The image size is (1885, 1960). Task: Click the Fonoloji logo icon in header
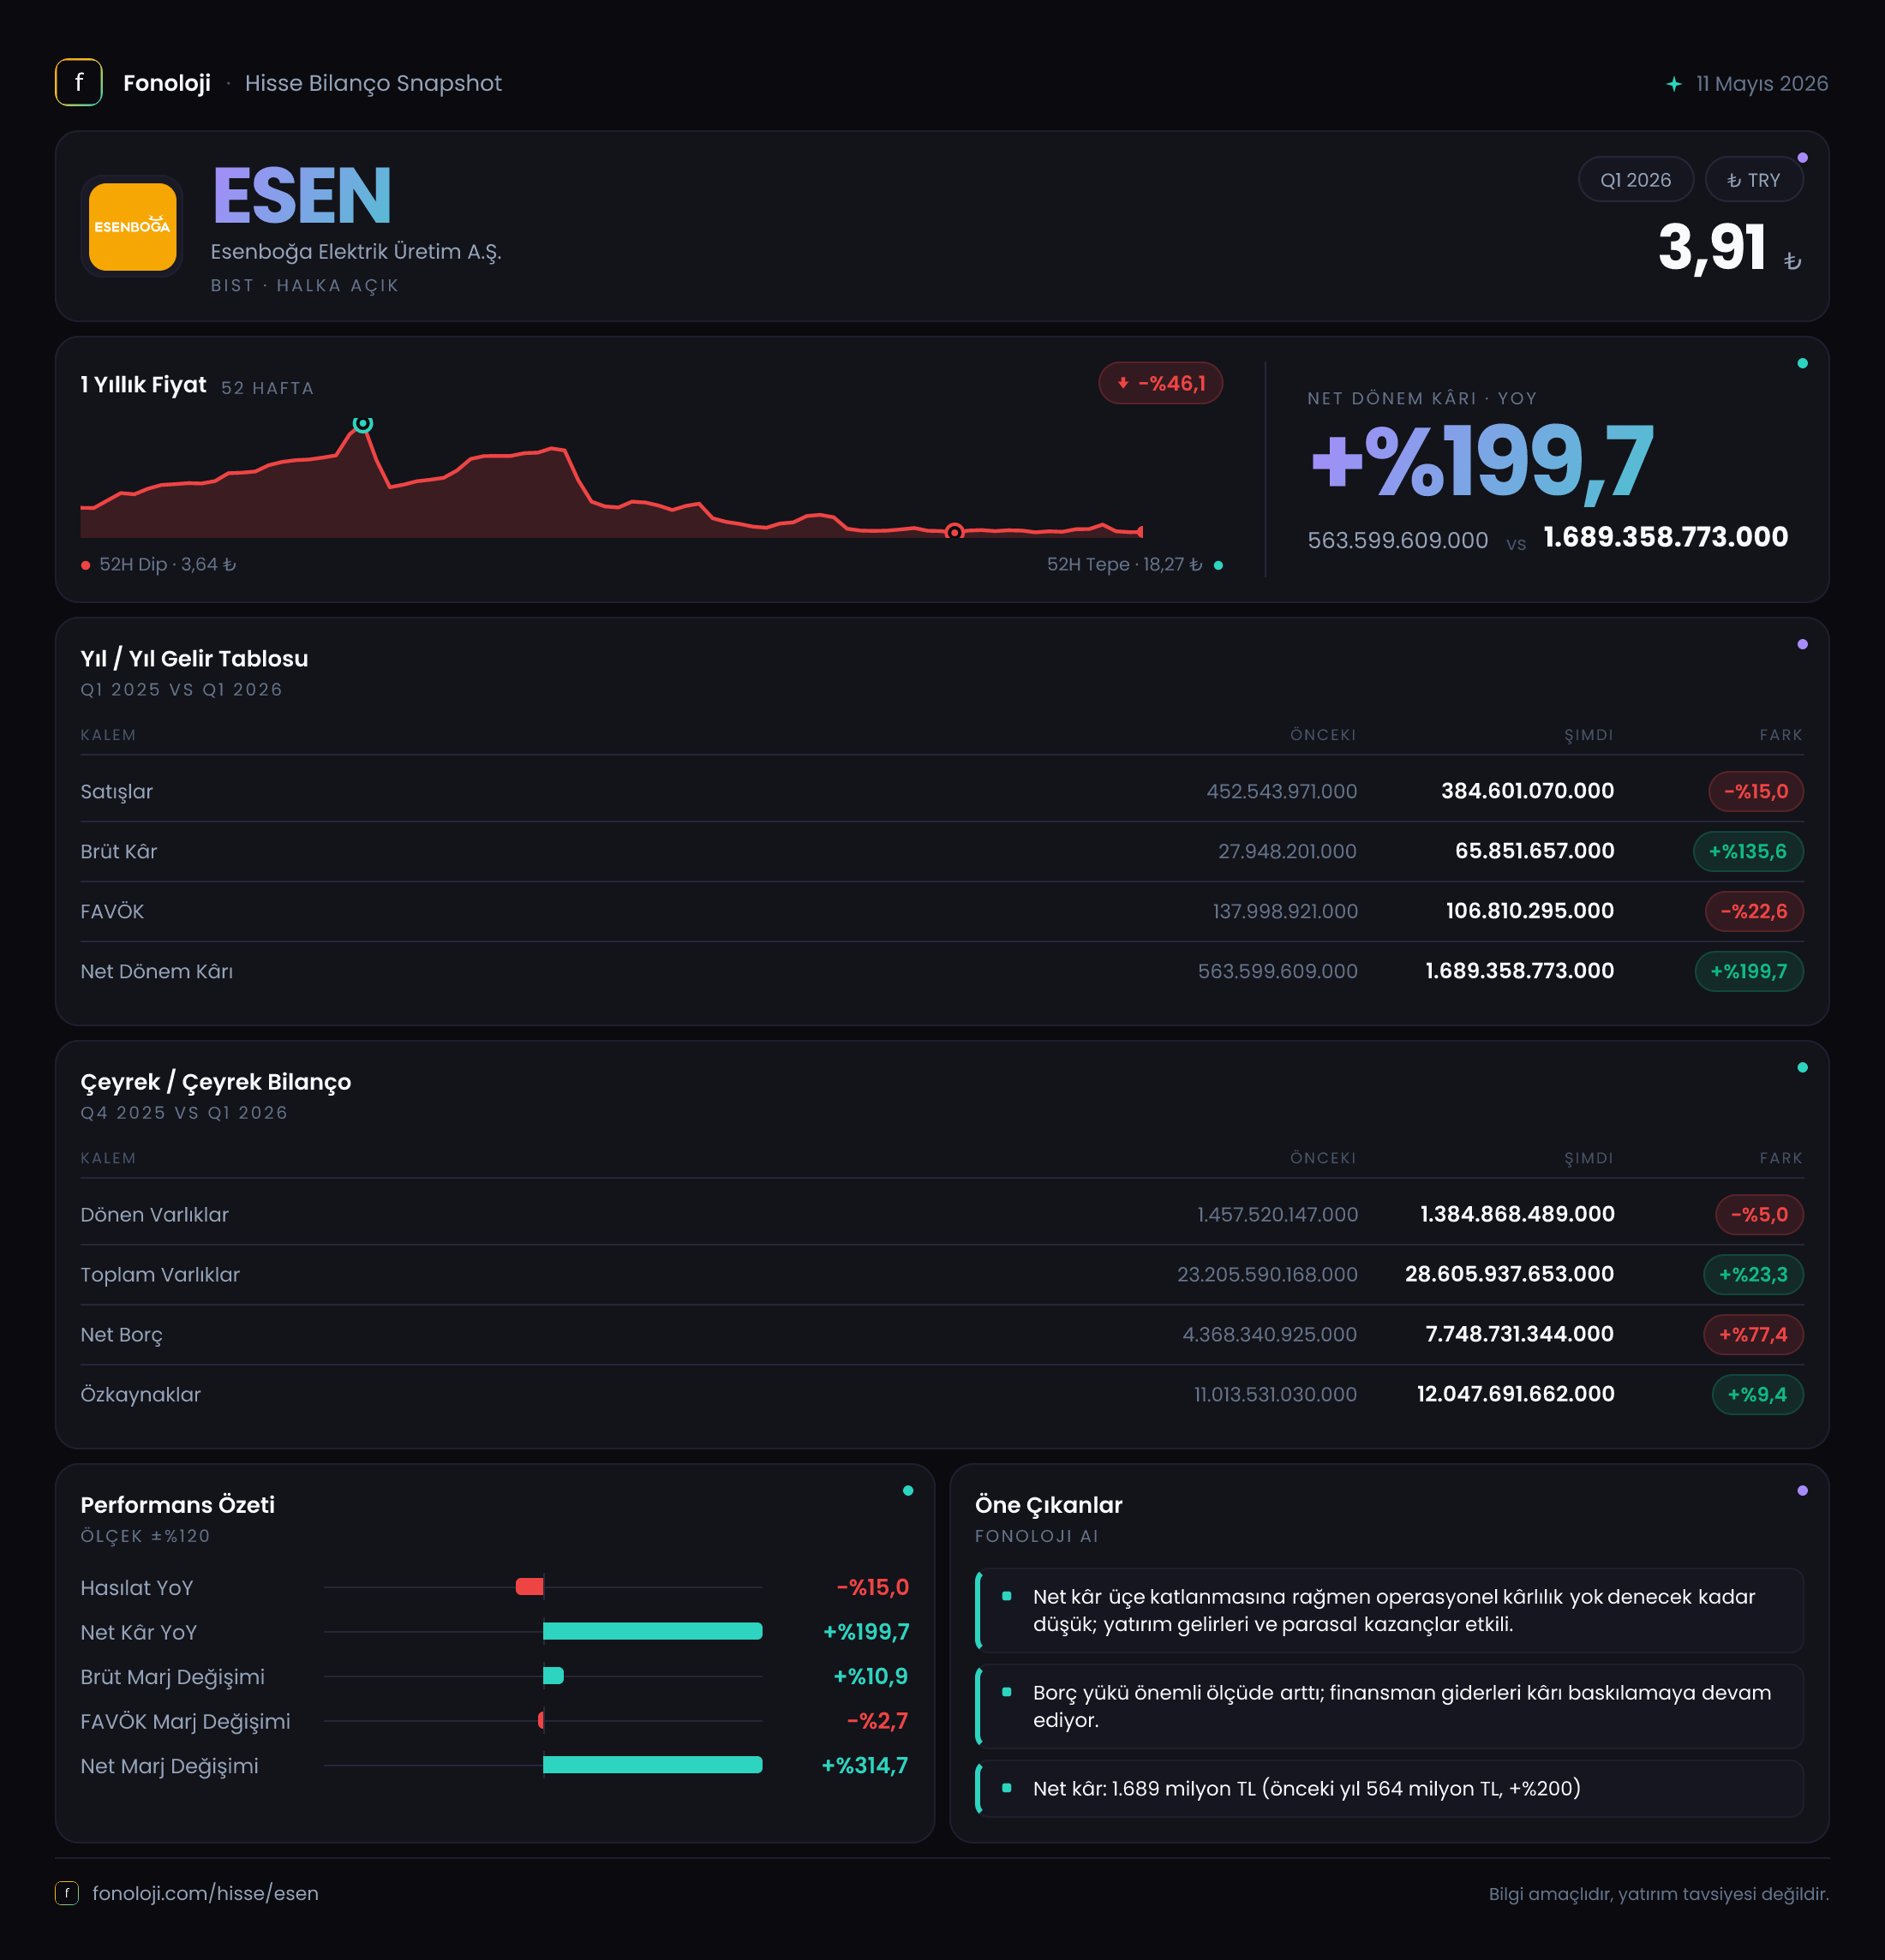[79, 82]
